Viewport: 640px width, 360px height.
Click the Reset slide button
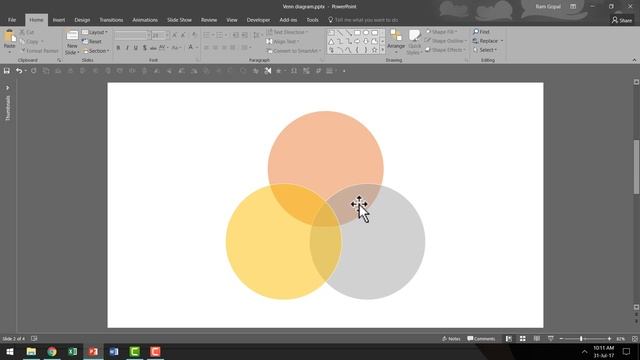(92, 42)
